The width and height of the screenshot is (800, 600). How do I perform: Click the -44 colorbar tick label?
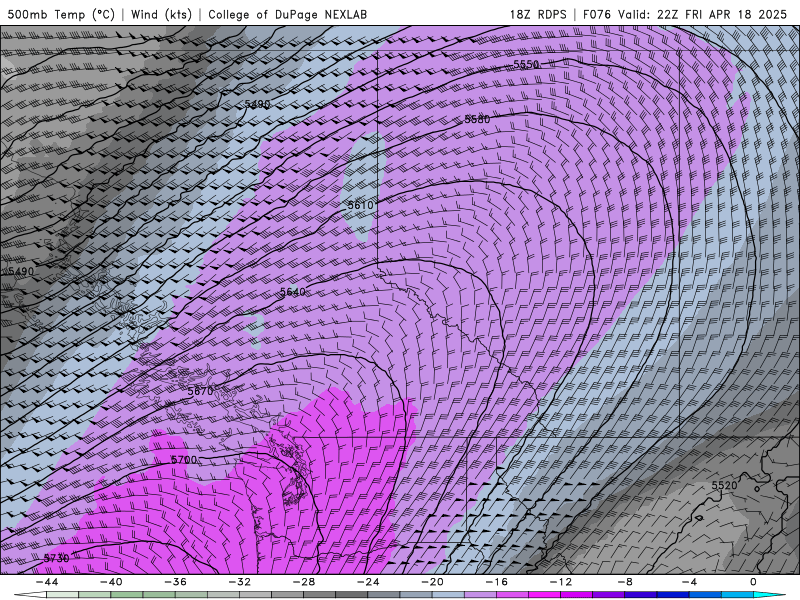(47, 582)
